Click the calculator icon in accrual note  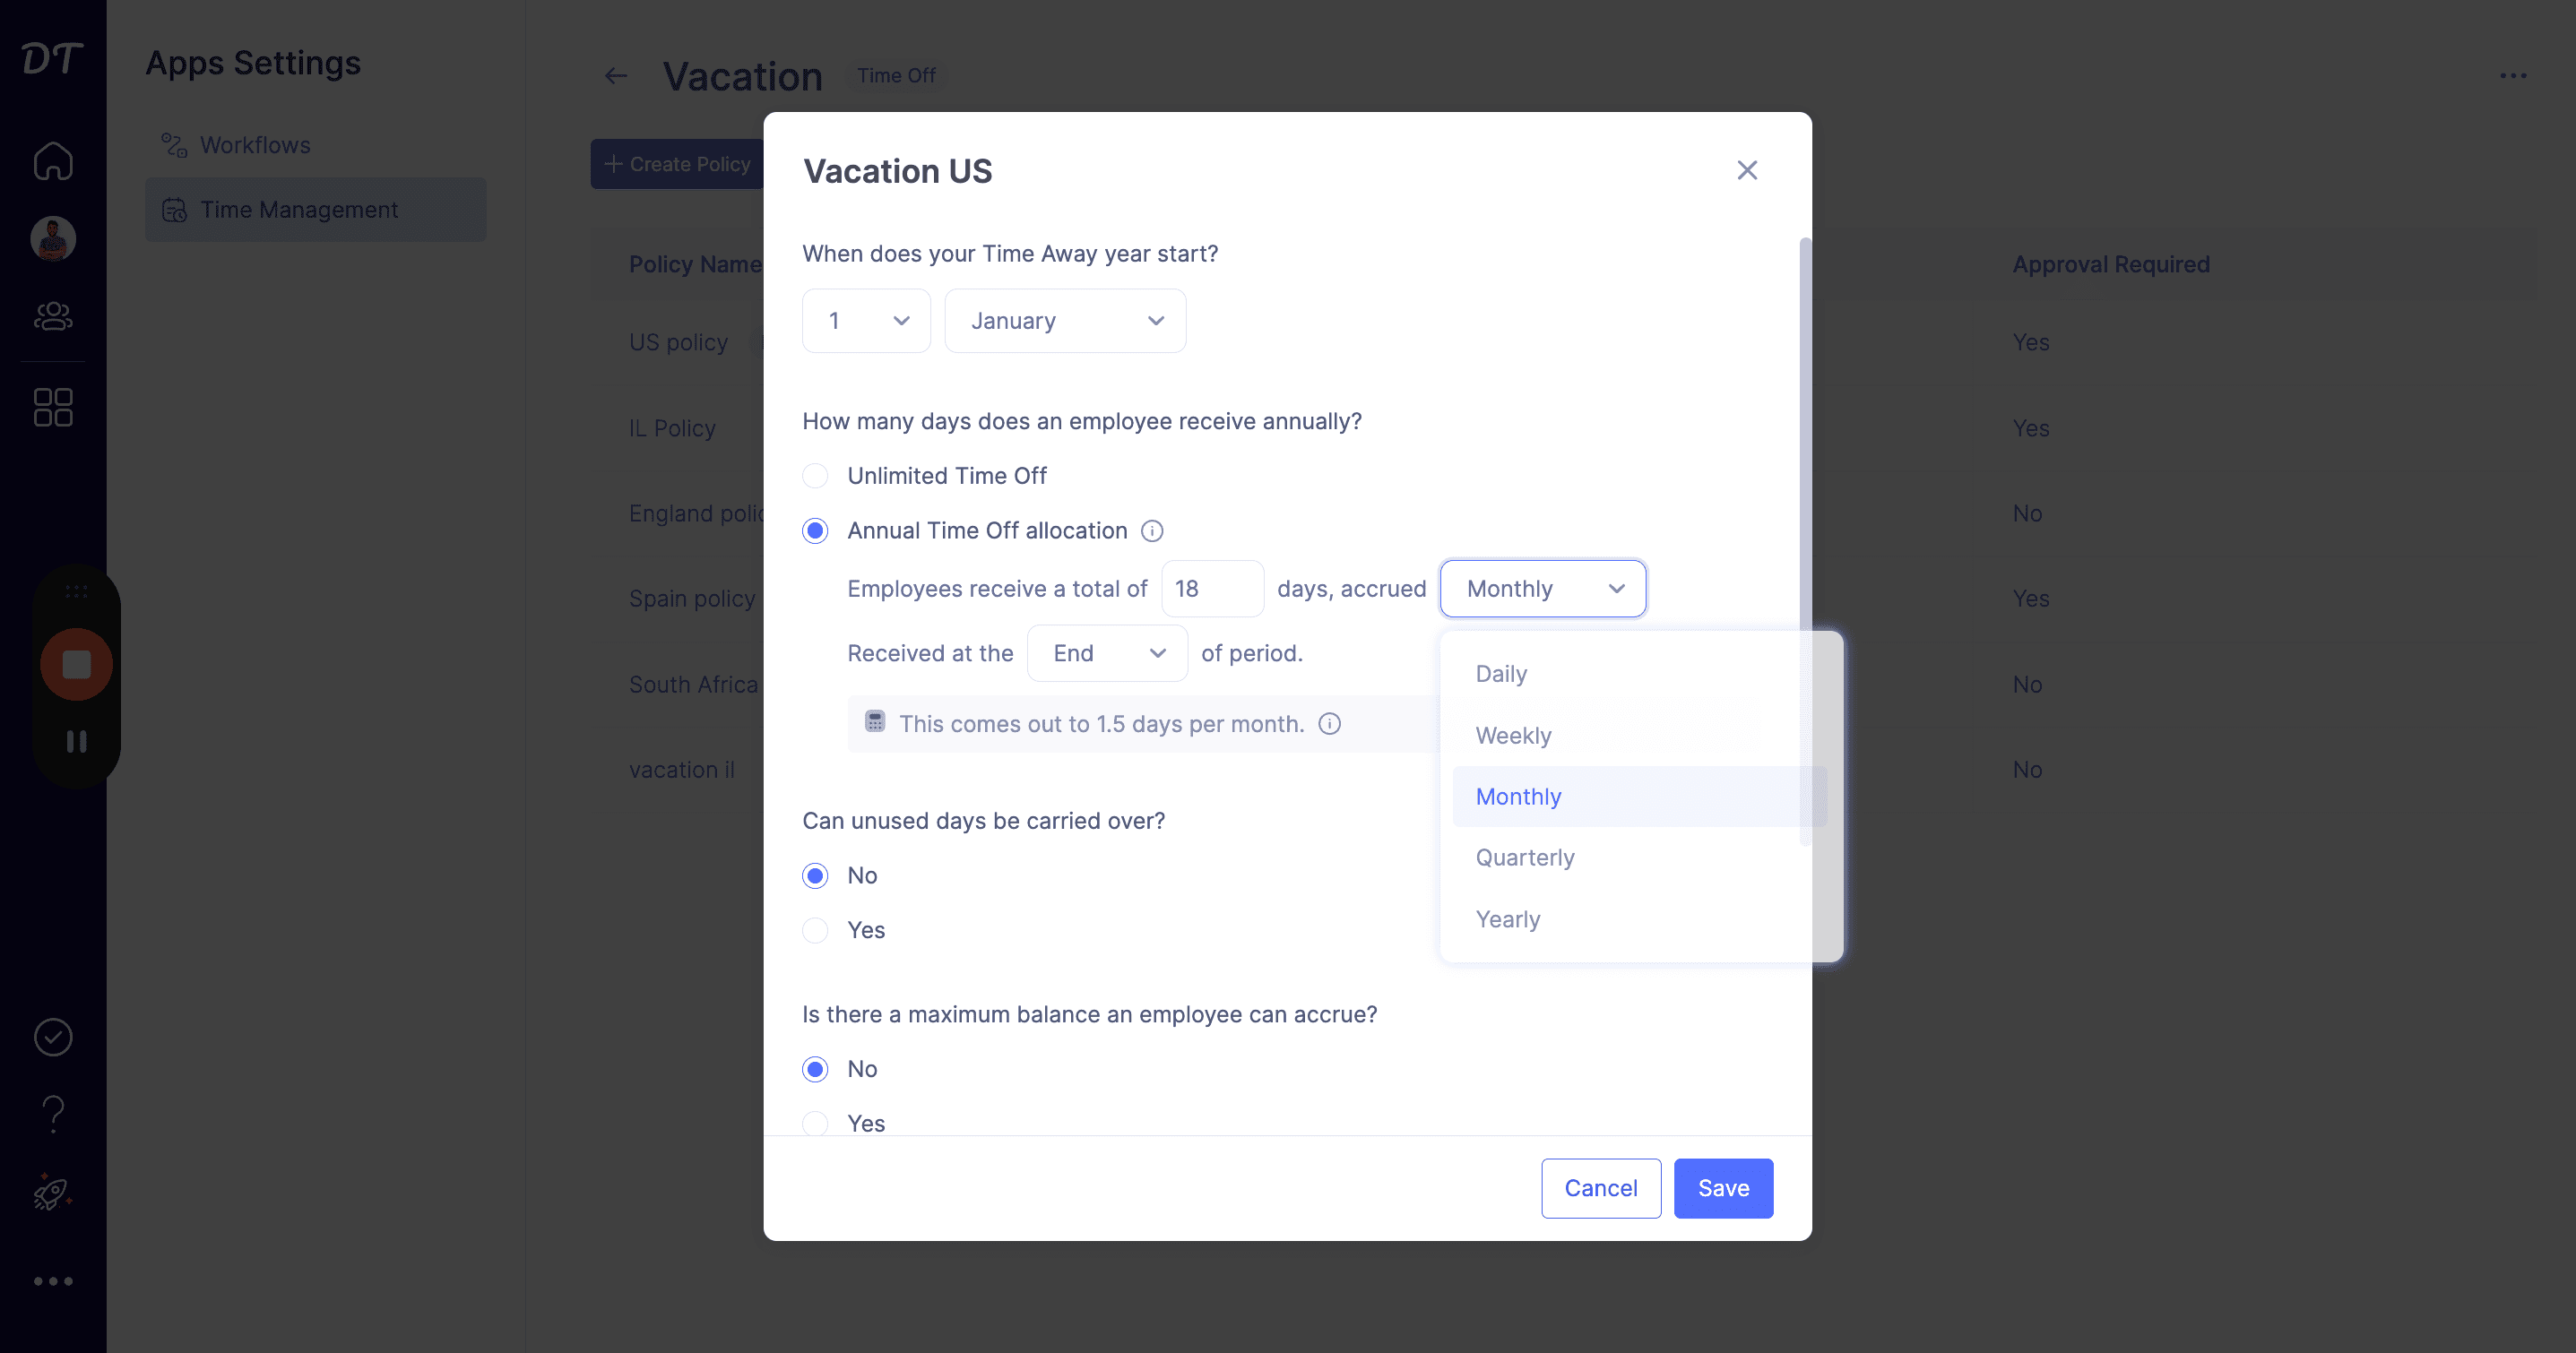pos(875,722)
